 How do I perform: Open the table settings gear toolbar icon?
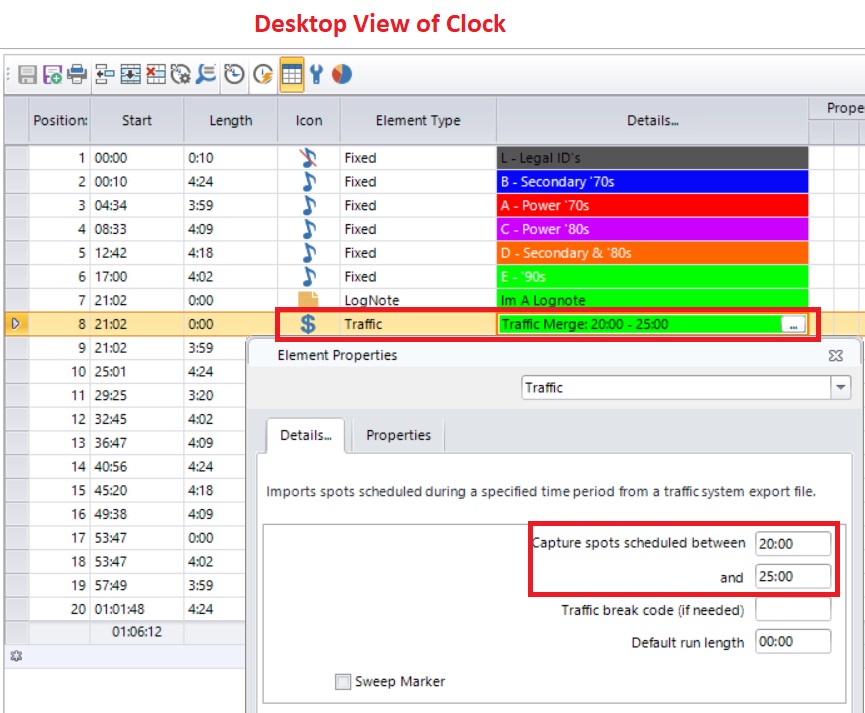click(x=182, y=74)
